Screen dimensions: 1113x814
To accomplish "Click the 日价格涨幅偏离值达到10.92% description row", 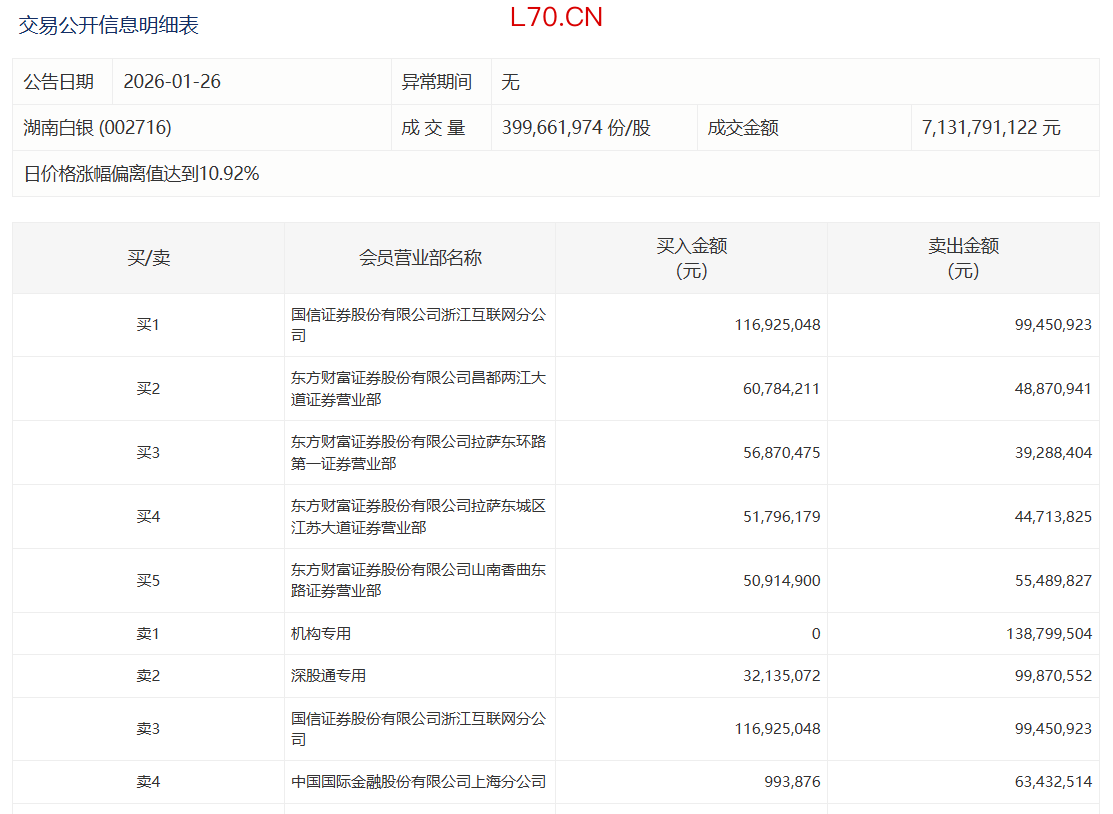I will click(x=142, y=174).
